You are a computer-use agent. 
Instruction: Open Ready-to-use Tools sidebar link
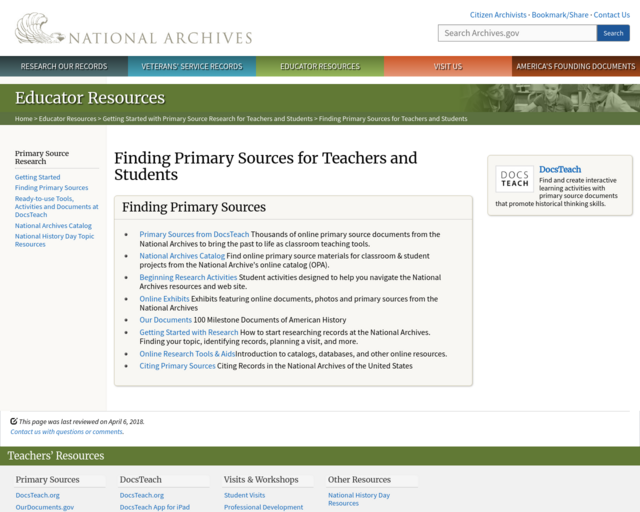pyautogui.click(x=56, y=207)
